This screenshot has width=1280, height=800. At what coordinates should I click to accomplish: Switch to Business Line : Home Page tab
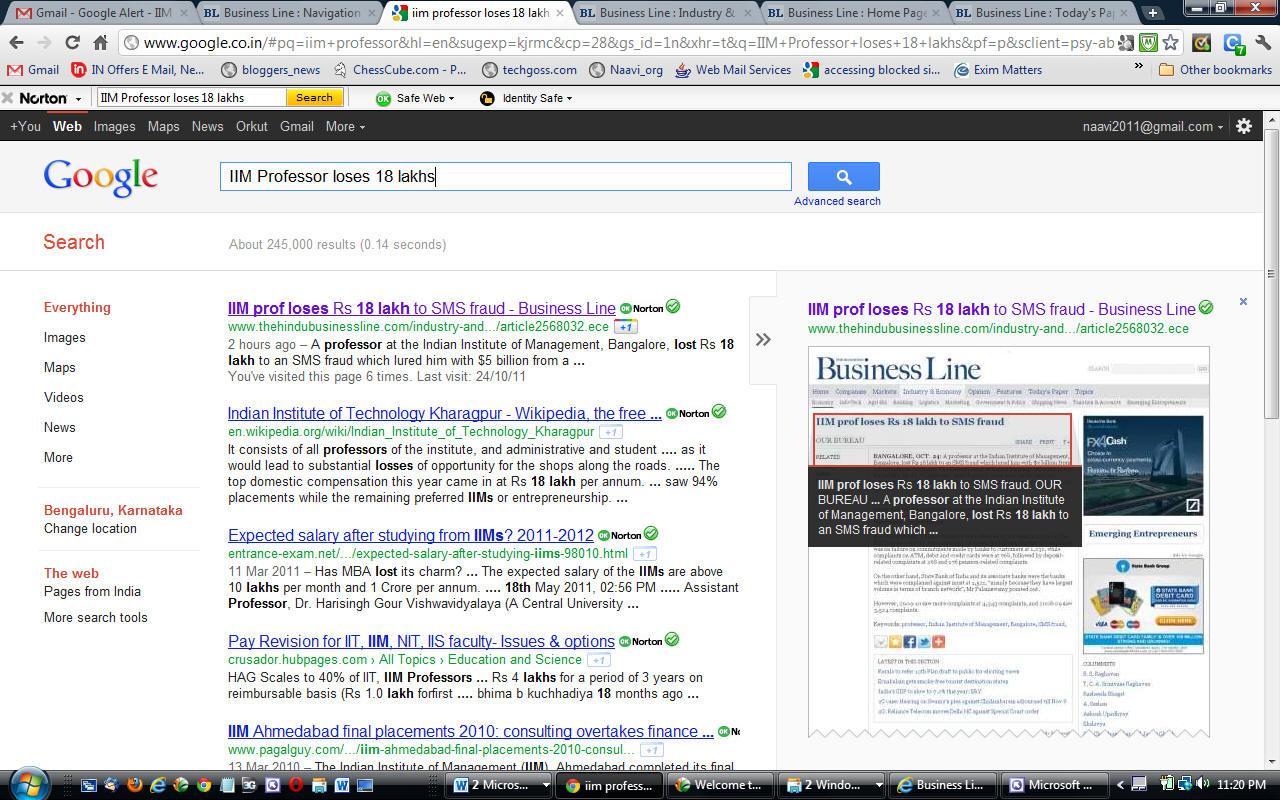[853, 13]
